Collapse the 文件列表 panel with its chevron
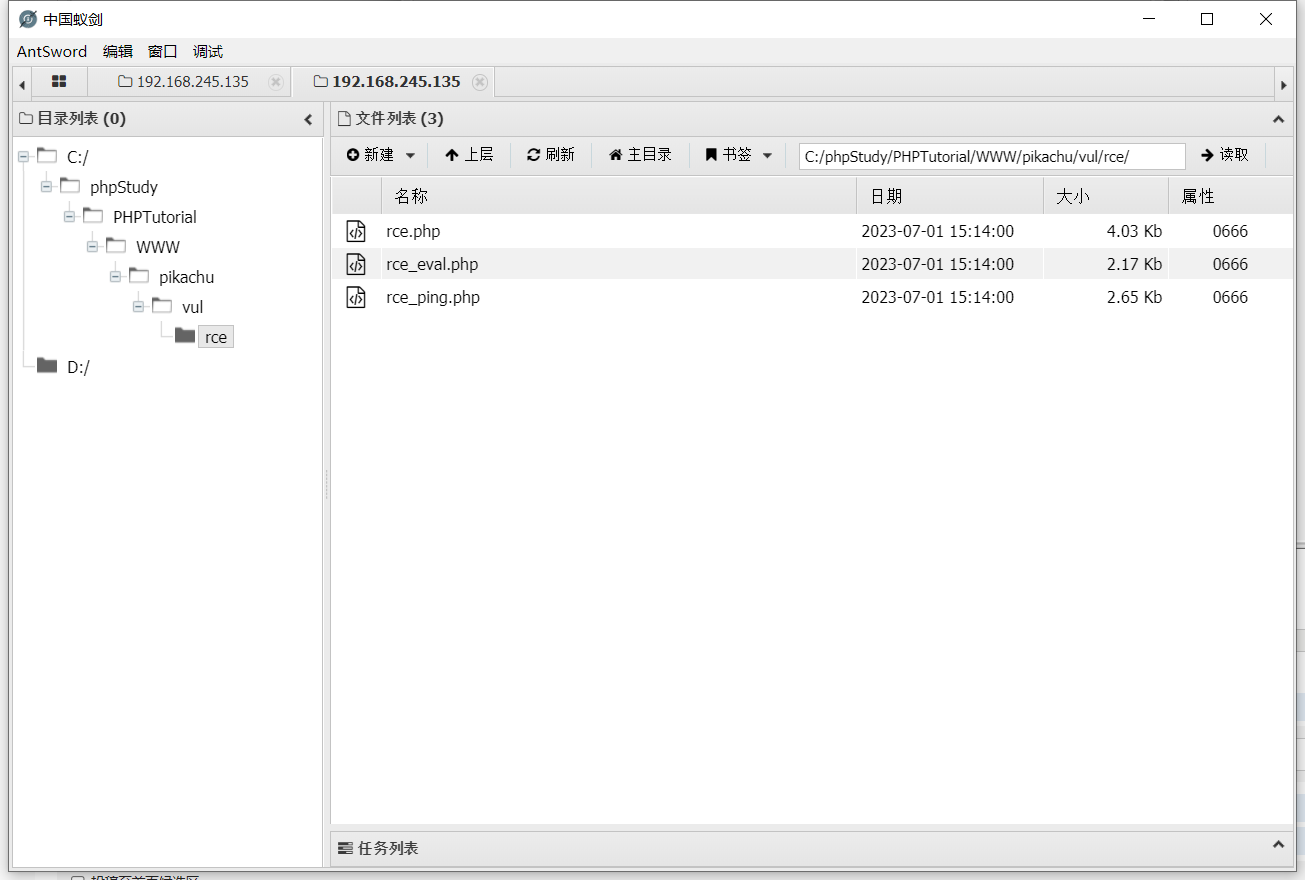This screenshot has width=1305, height=880. pos(1278,119)
